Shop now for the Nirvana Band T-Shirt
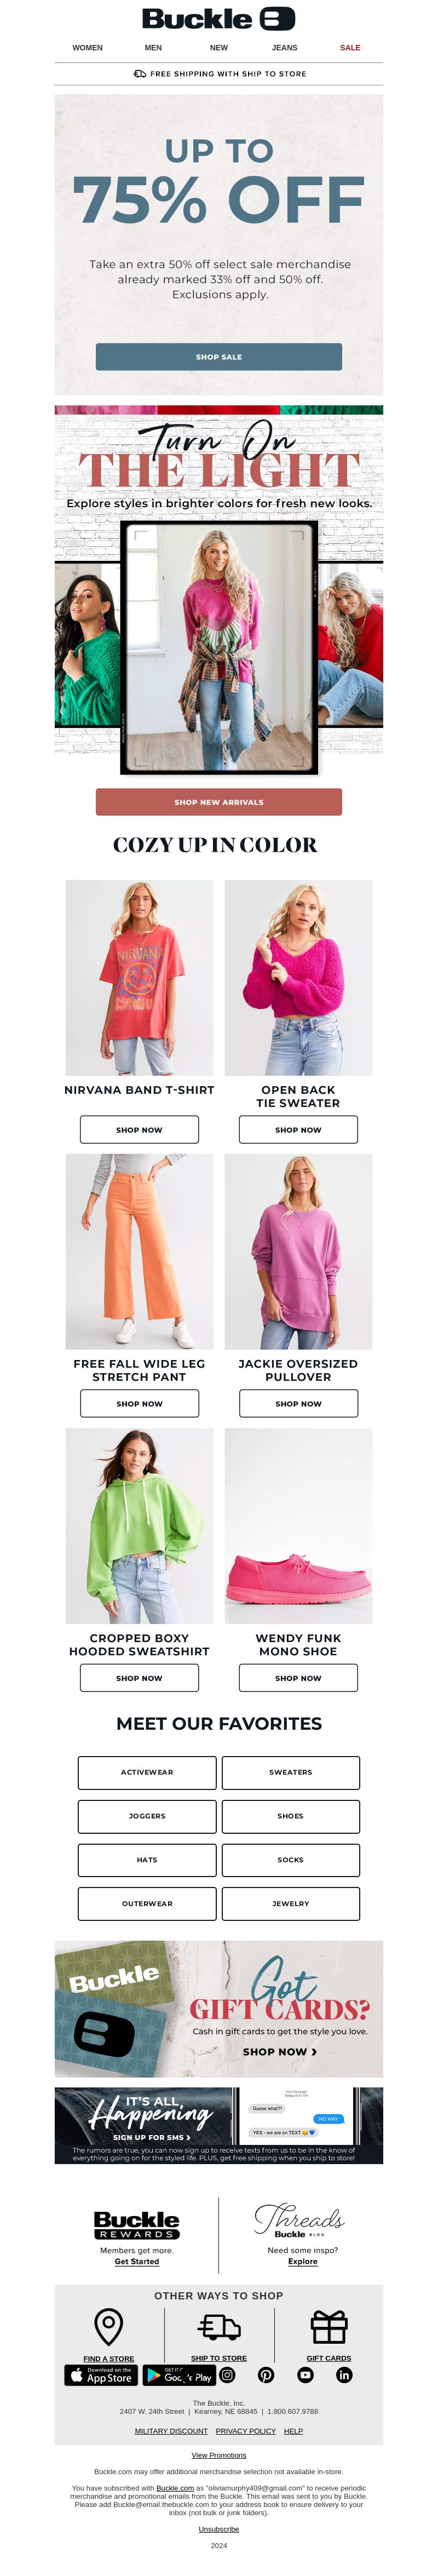Screen dimensions: 438x2576 (139, 1130)
